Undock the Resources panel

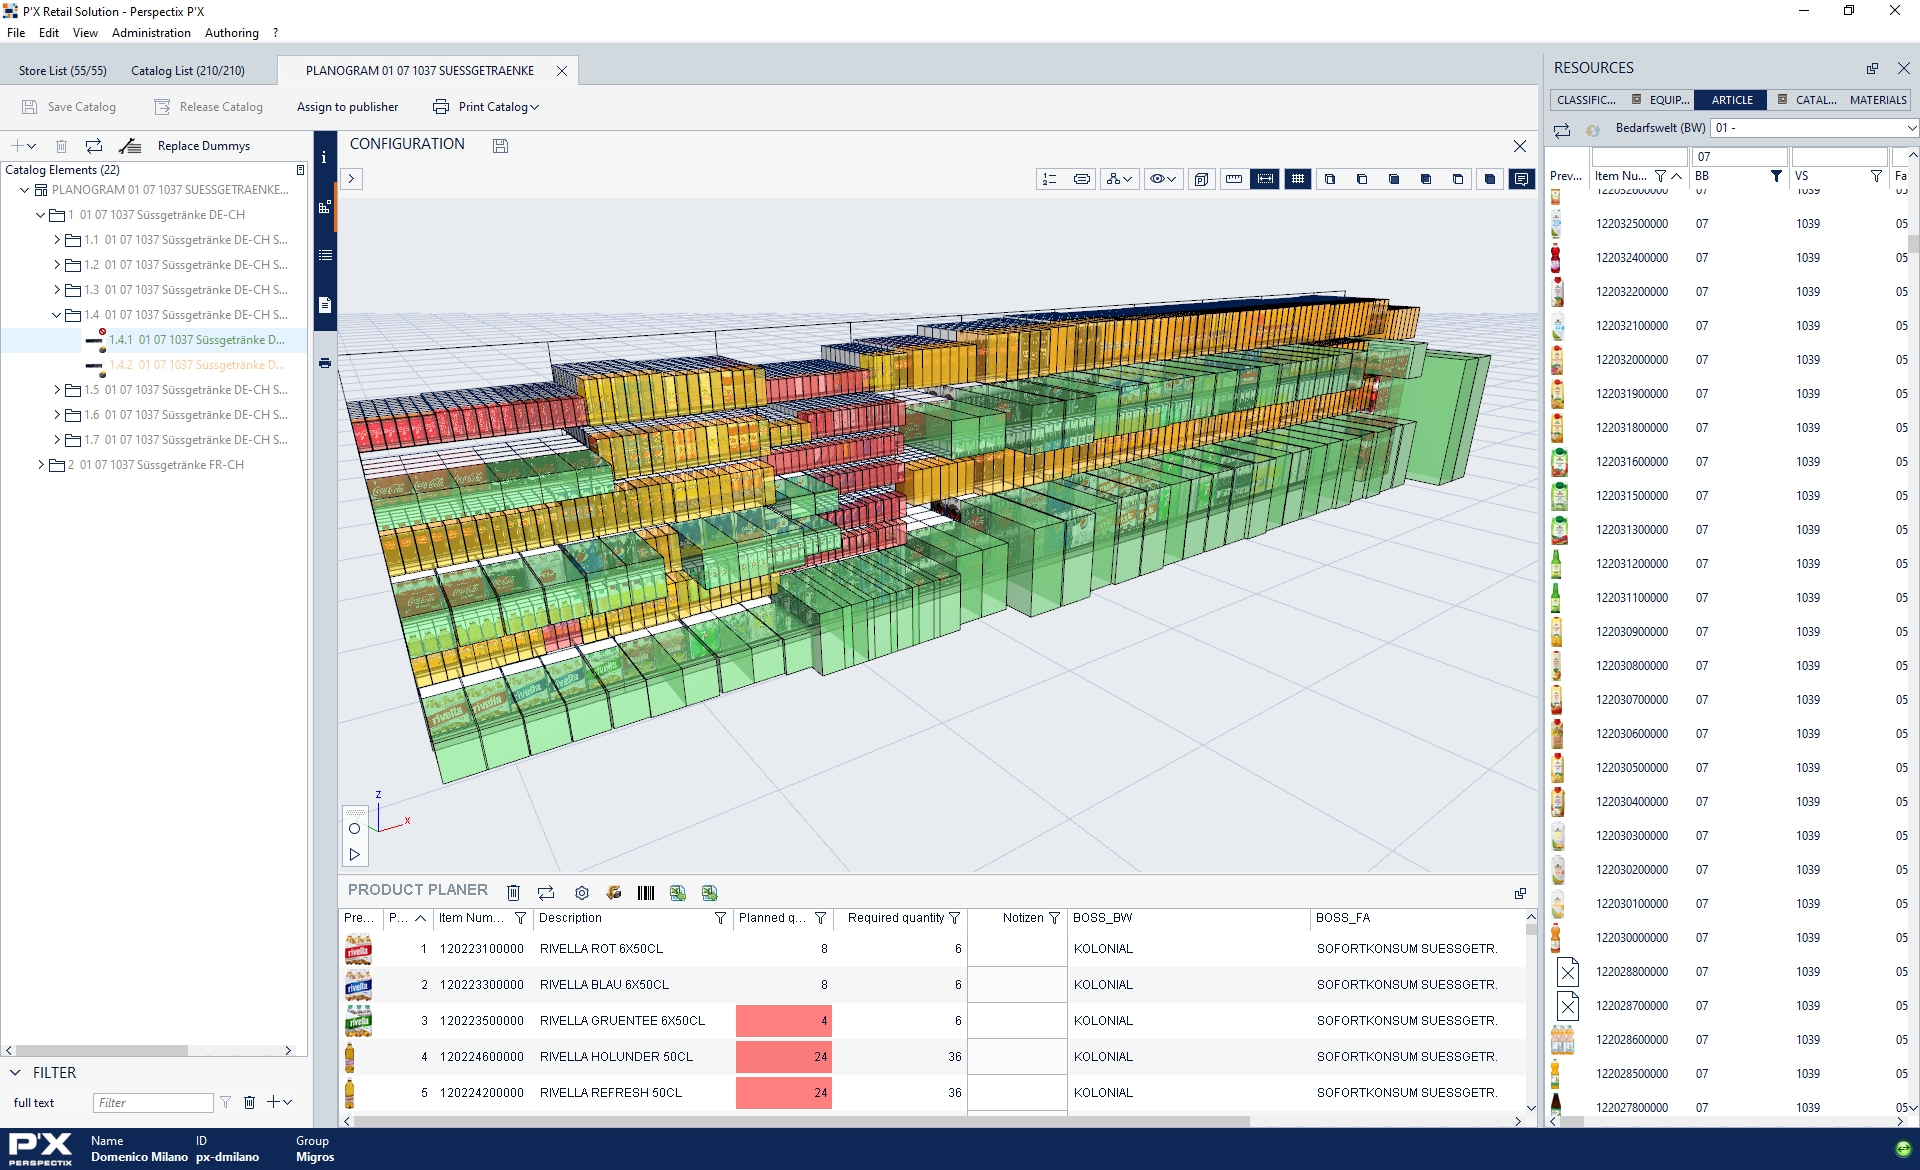[1872, 68]
